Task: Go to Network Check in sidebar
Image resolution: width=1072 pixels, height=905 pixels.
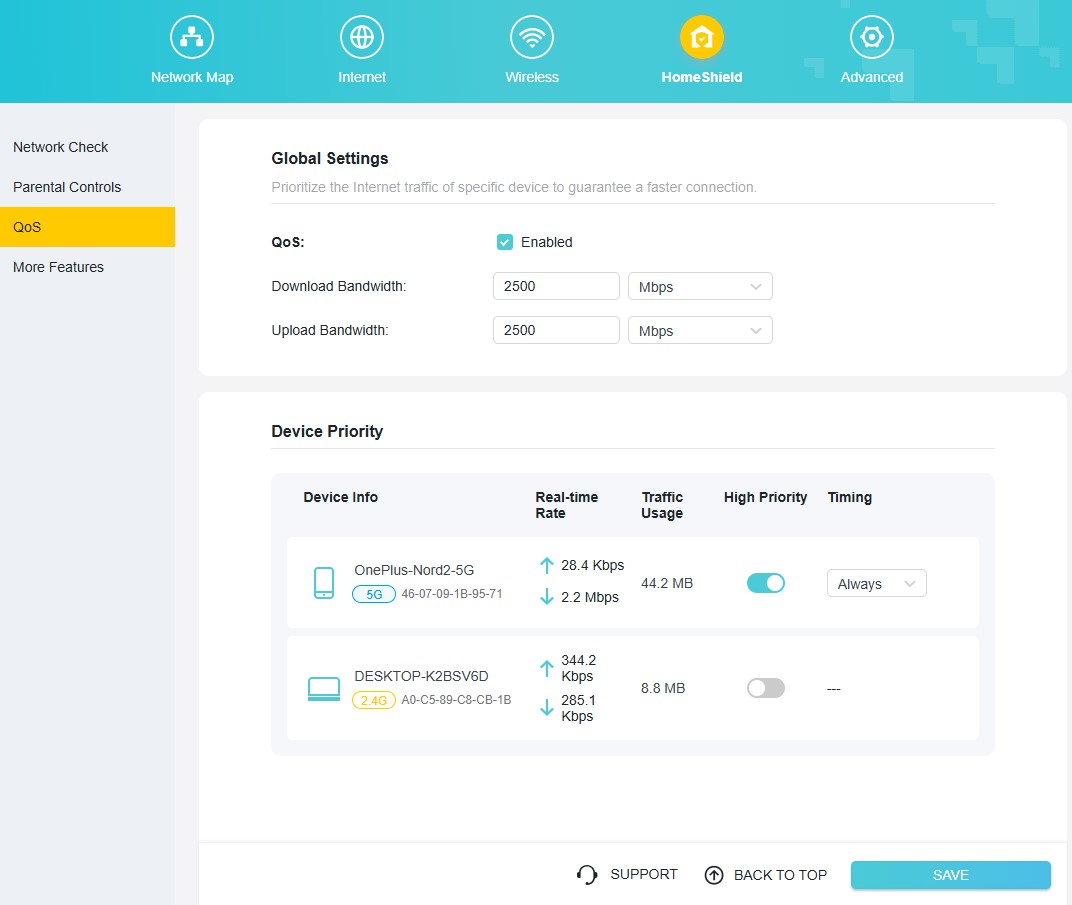Action: [61, 147]
